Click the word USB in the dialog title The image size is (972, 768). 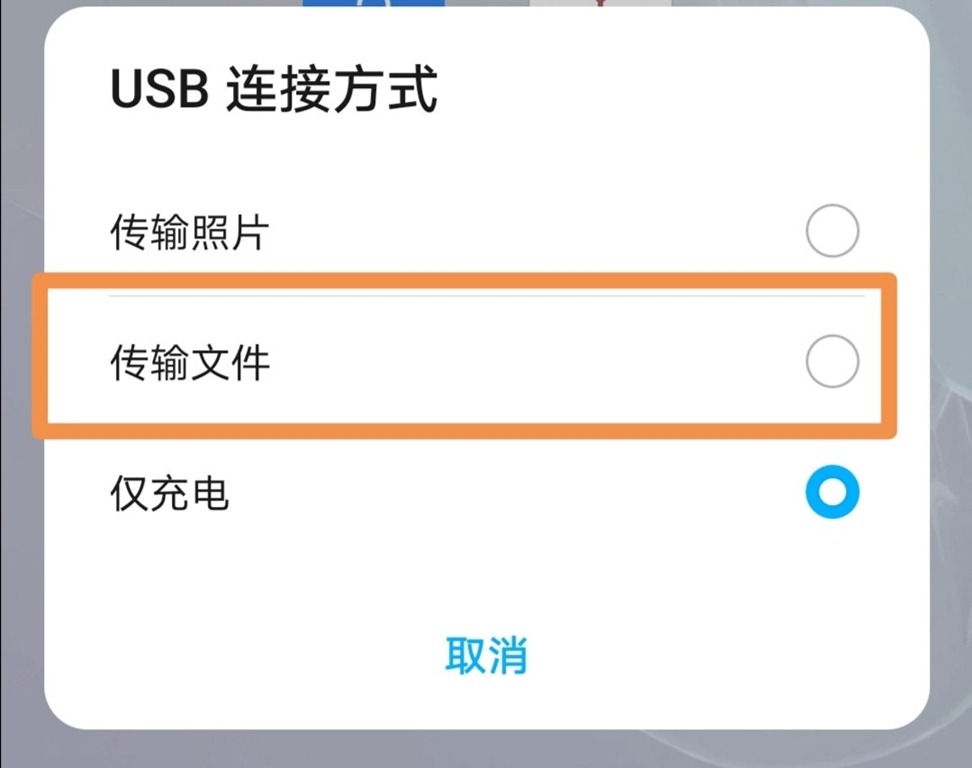coord(158,91)
